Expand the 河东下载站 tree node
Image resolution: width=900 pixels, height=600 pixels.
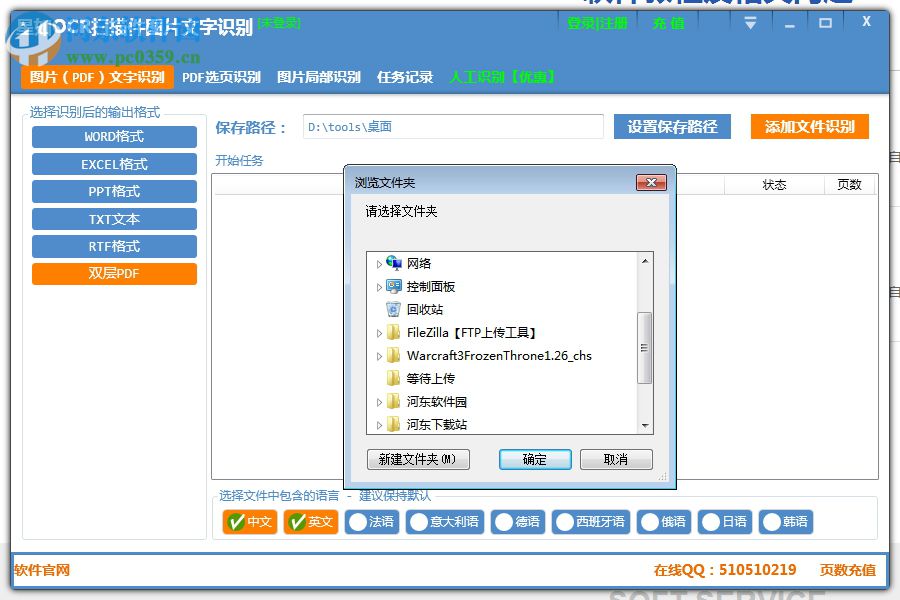click(x=379, y=425)
